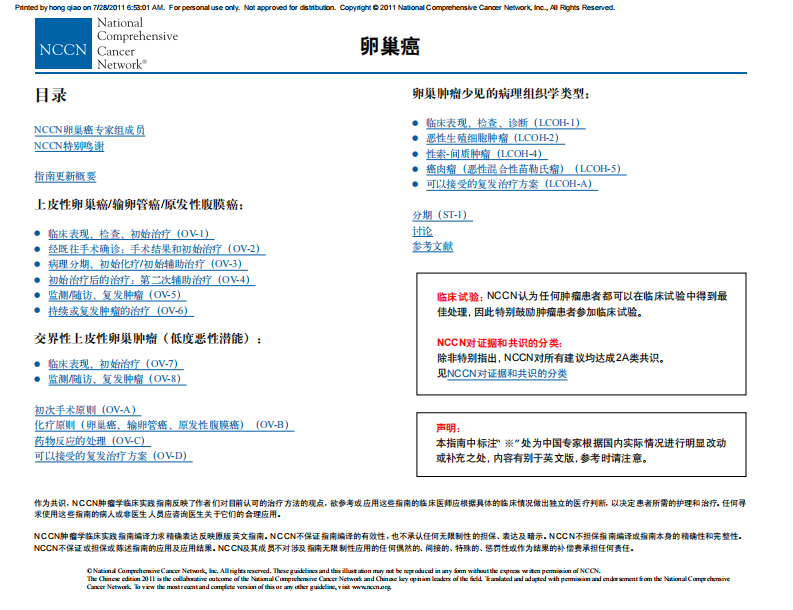Open 临床表现、检查、诊断 (LCOH-1) link
The width and height of the screenshot is (793, 610).
click(505, 123)
